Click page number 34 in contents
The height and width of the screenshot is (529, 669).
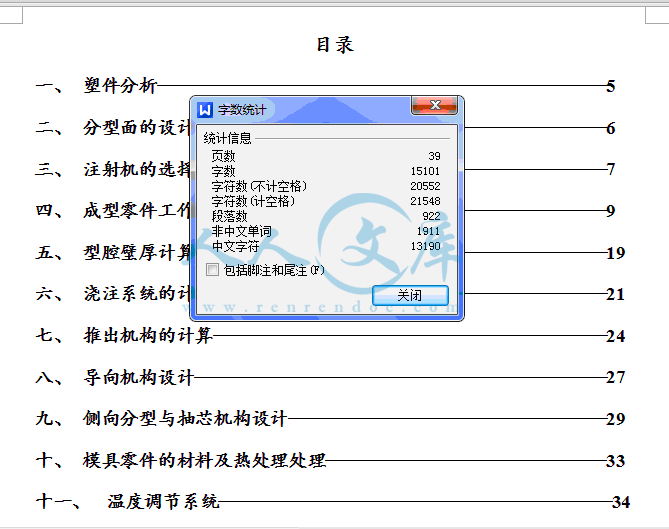coord(621,502)
